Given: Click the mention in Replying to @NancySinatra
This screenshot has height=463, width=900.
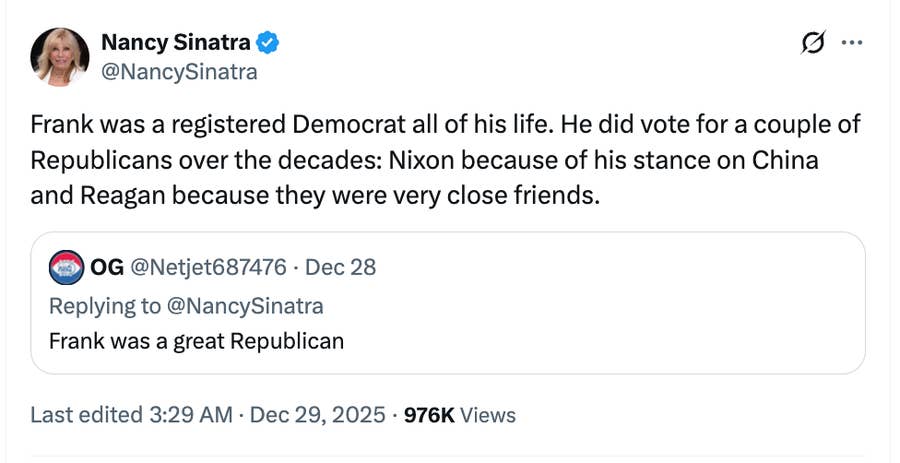Looking at the screenshot, I should [x=250, y=305].
